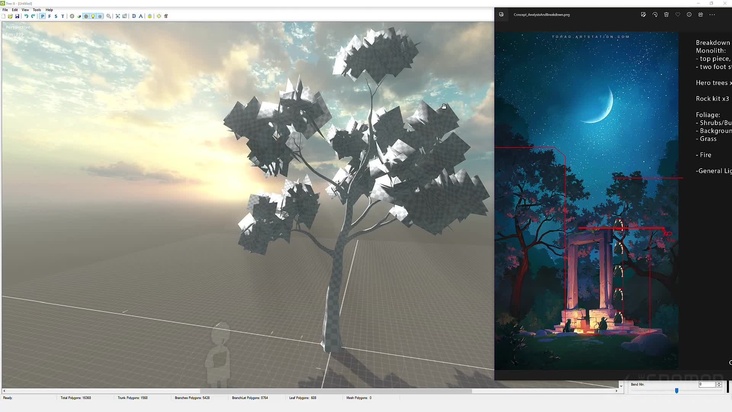
Task: Click the Rotate icon in photo viewer
Action: (655, 14)
